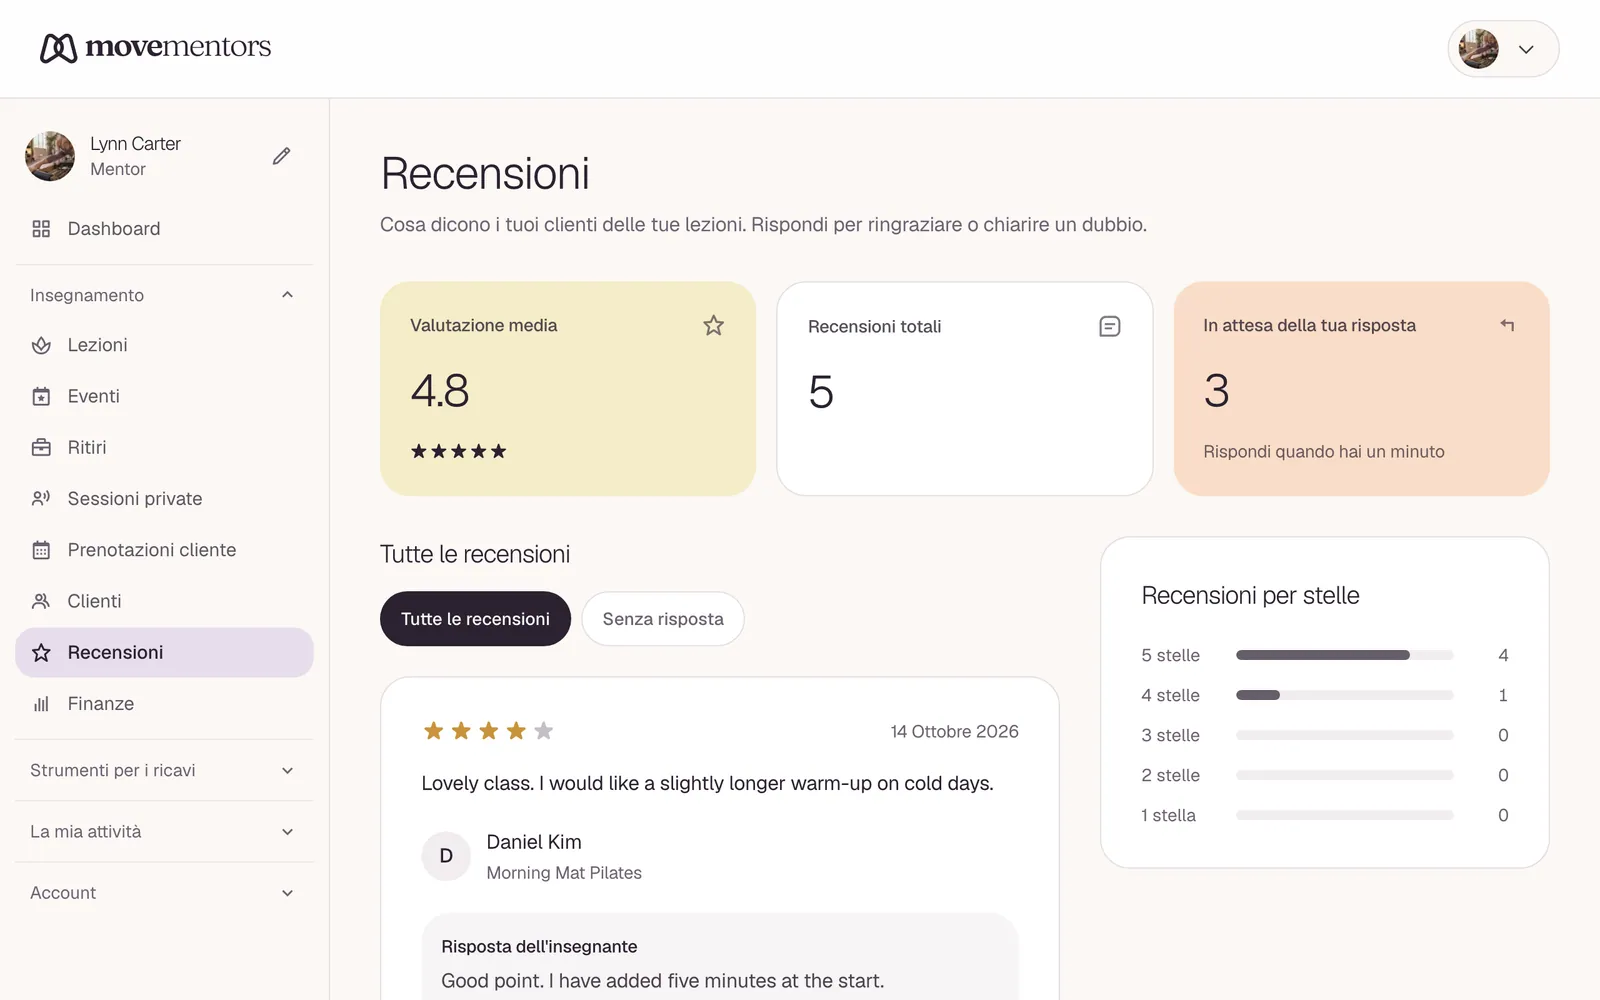Click the Recensioni star icon in sidebar
Viewport: 1600px width, 1000px height.
[x=41, y=653]
